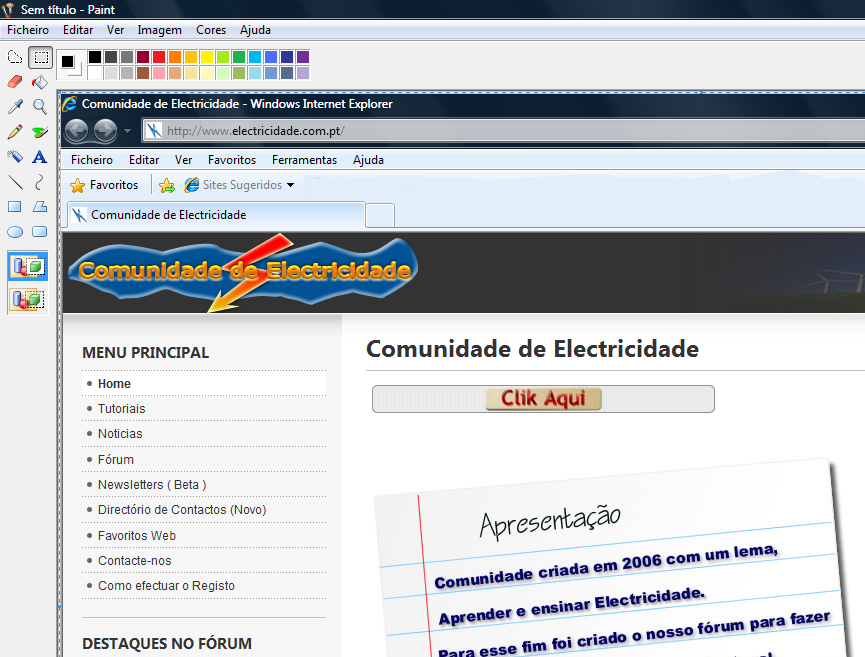
Task: Choose the rectangular Select tool in Paint
Action: (40, 57)
